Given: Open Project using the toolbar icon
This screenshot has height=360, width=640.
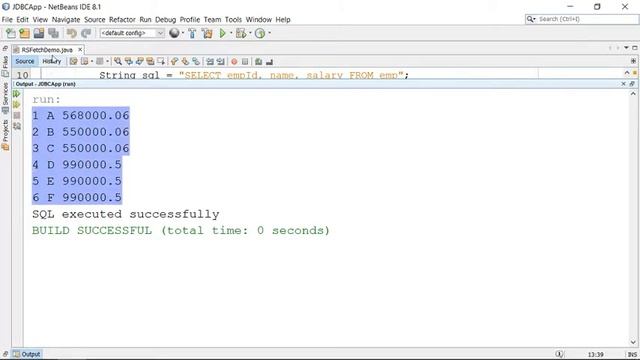Looking at the screenshot, I should click(x=39, y=33).
